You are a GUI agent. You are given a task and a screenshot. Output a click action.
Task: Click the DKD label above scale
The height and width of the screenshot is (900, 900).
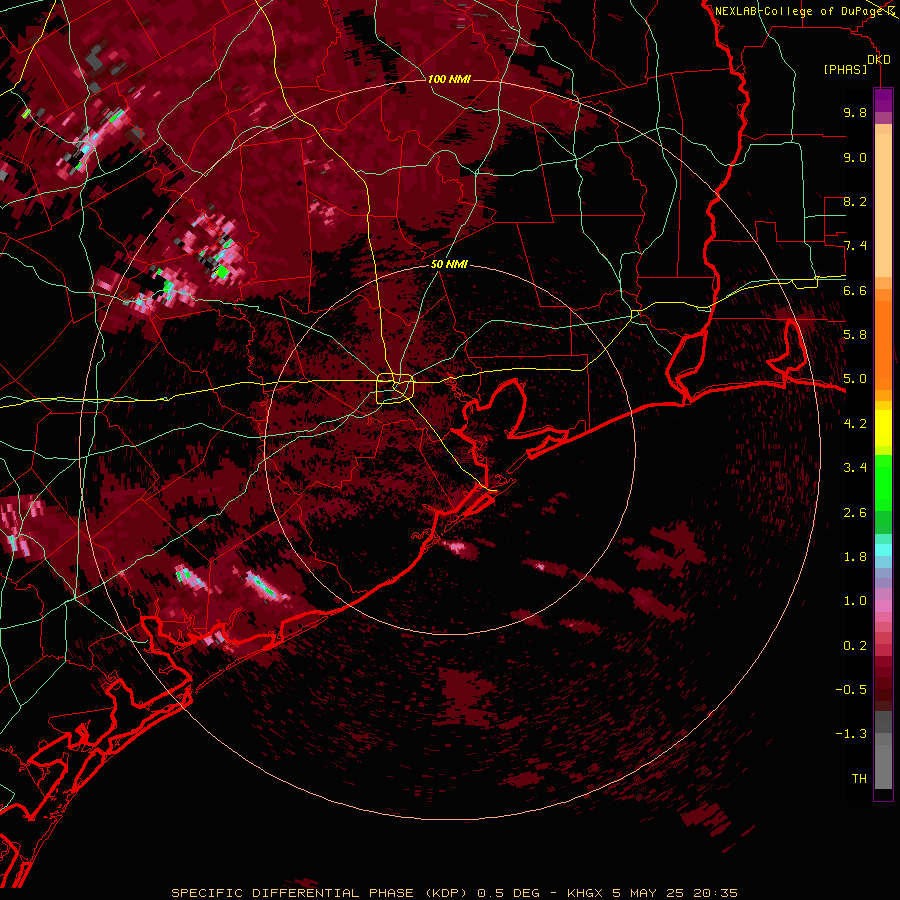(x=879, y=60)
